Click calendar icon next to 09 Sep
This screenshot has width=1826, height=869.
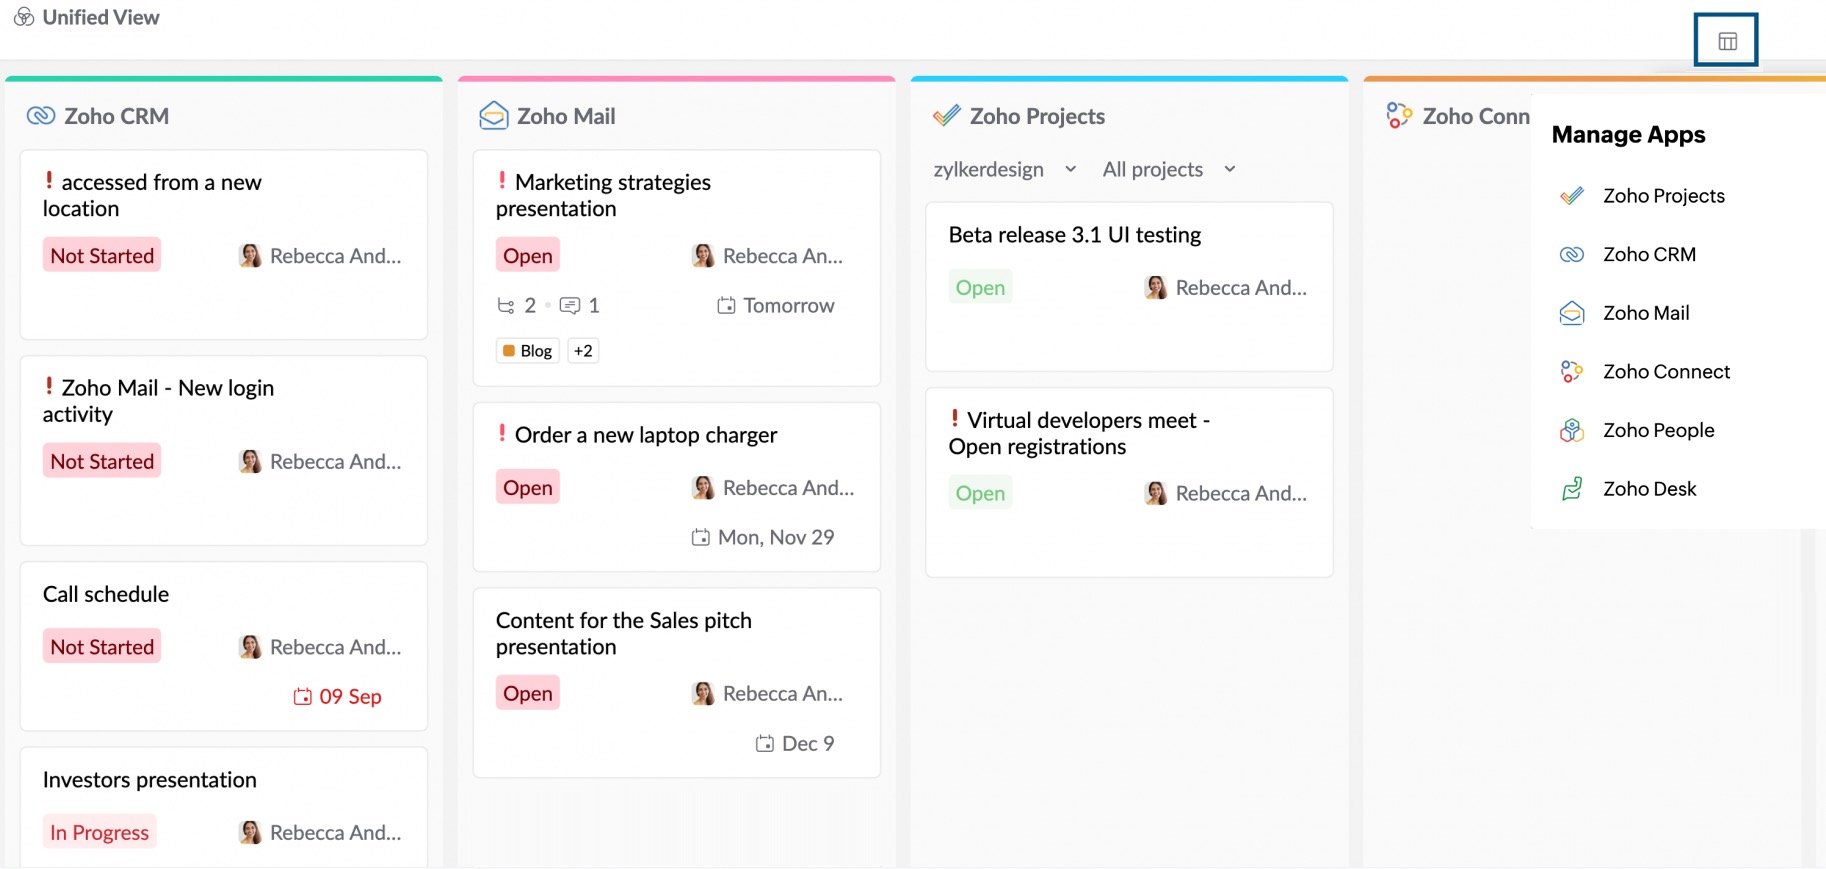[302, 697]
